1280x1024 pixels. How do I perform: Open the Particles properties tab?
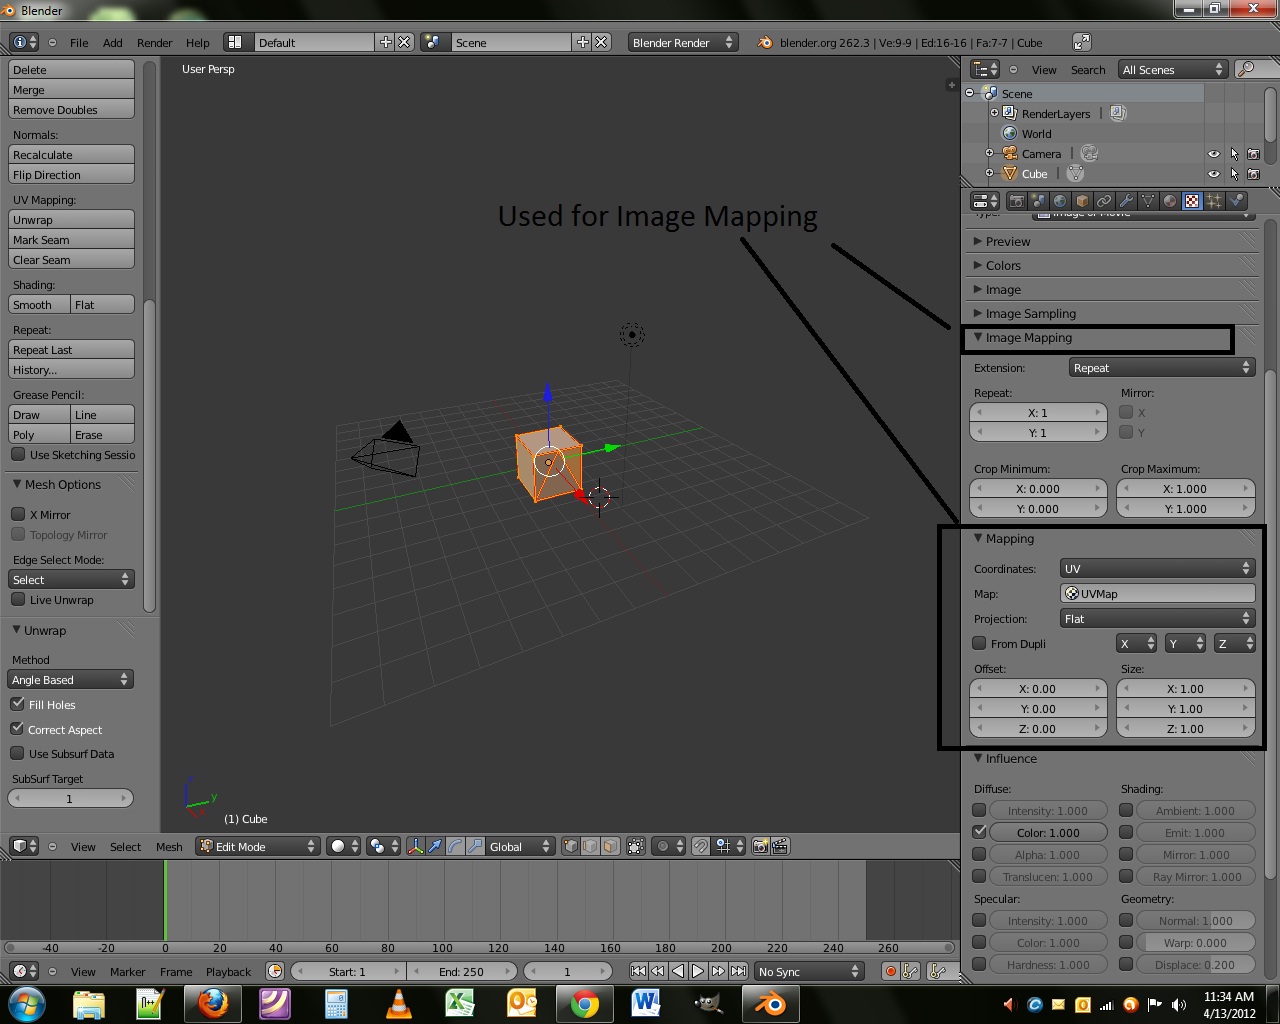[x=1214, y=201]
